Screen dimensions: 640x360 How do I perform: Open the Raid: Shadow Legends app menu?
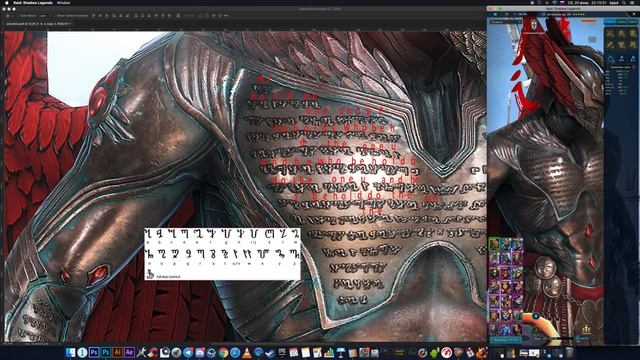(33, 2)
